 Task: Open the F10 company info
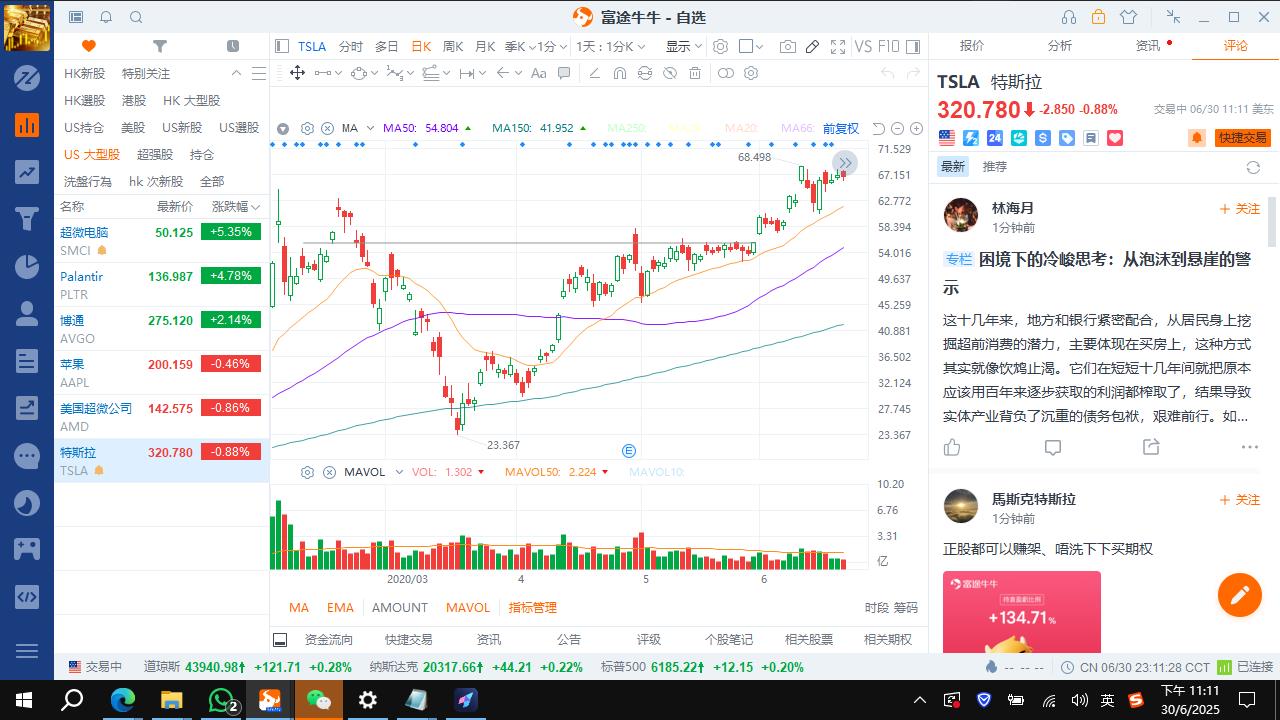pos(888,46)
